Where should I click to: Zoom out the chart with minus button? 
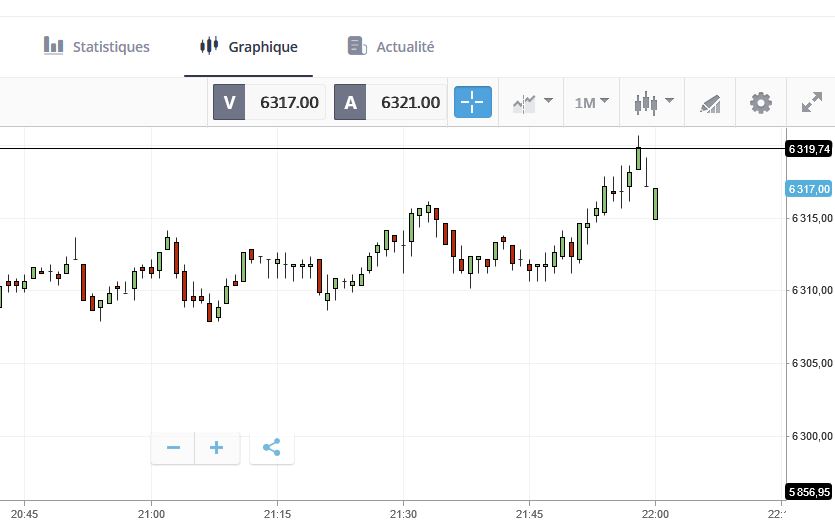coord(173,447)
